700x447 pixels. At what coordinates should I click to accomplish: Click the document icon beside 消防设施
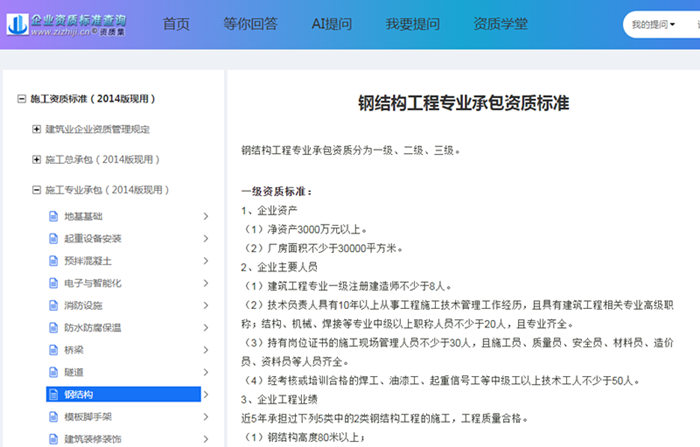[54, 305]
